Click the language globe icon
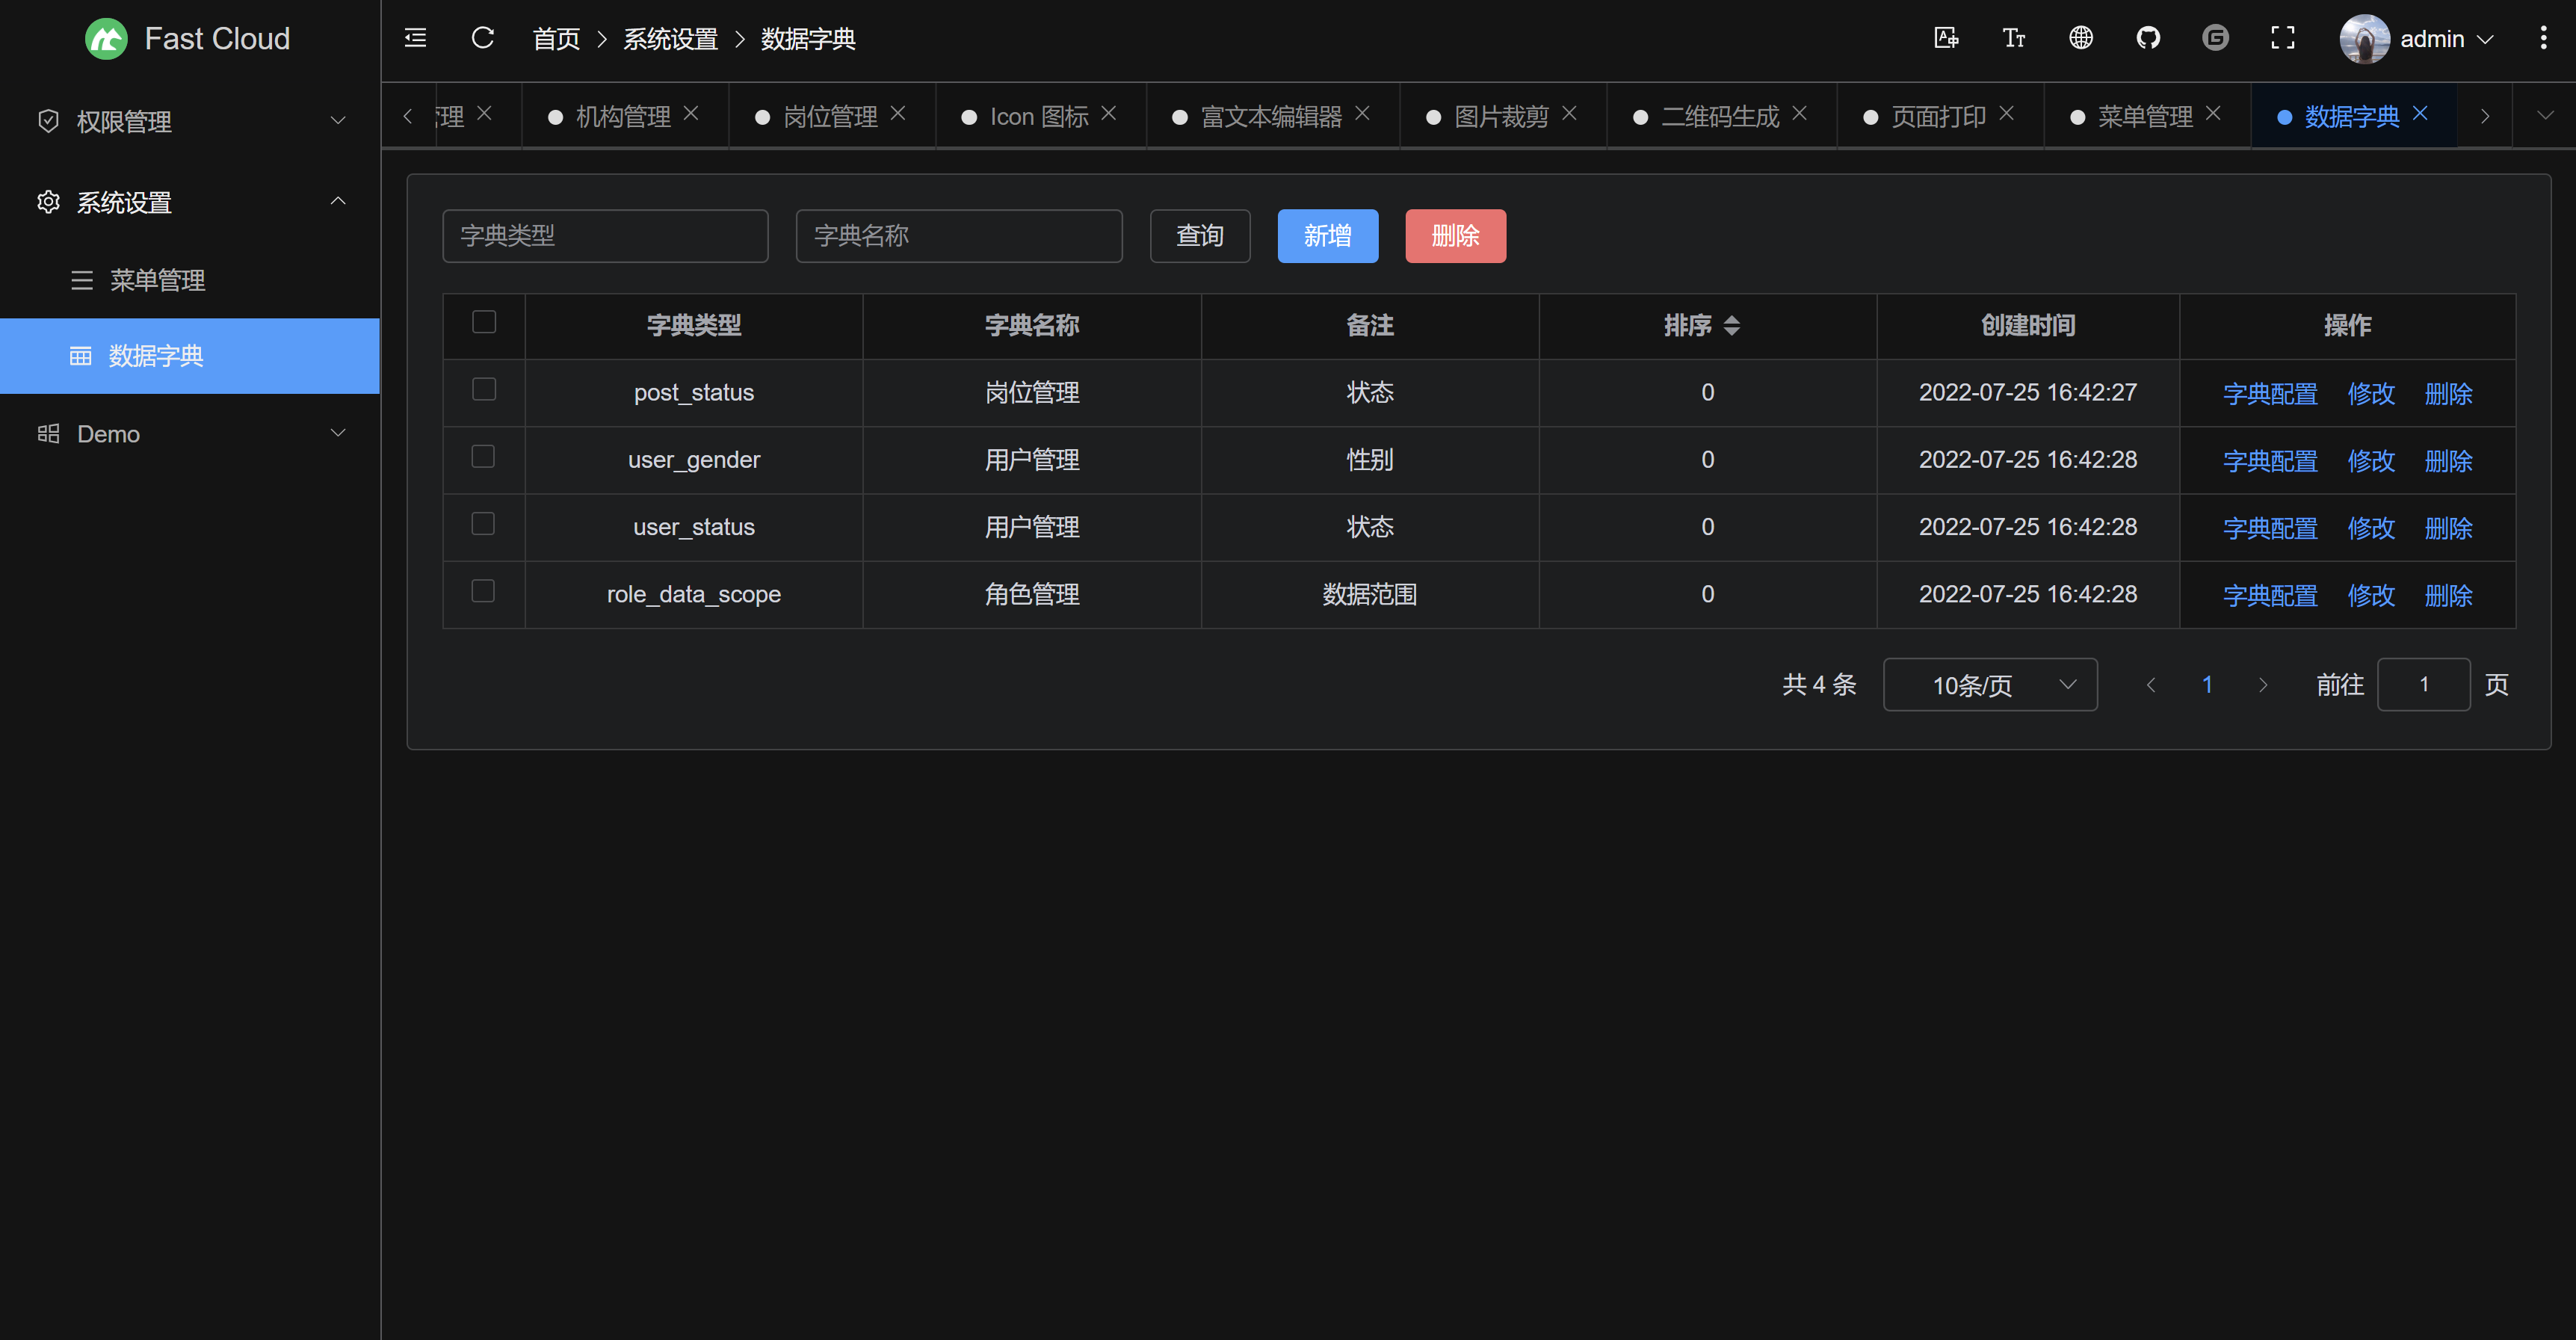This screenshot has width=2576, height=1340. tap(2080, 38)
